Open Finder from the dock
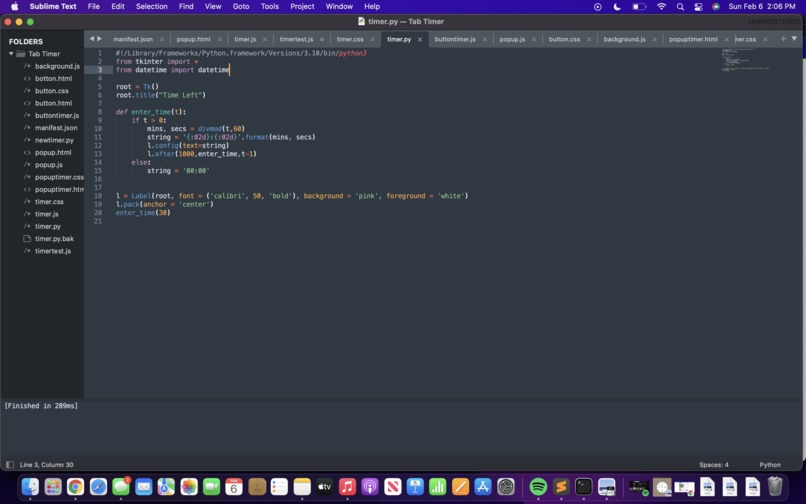 pyautogui.click(x=30, y=486)
